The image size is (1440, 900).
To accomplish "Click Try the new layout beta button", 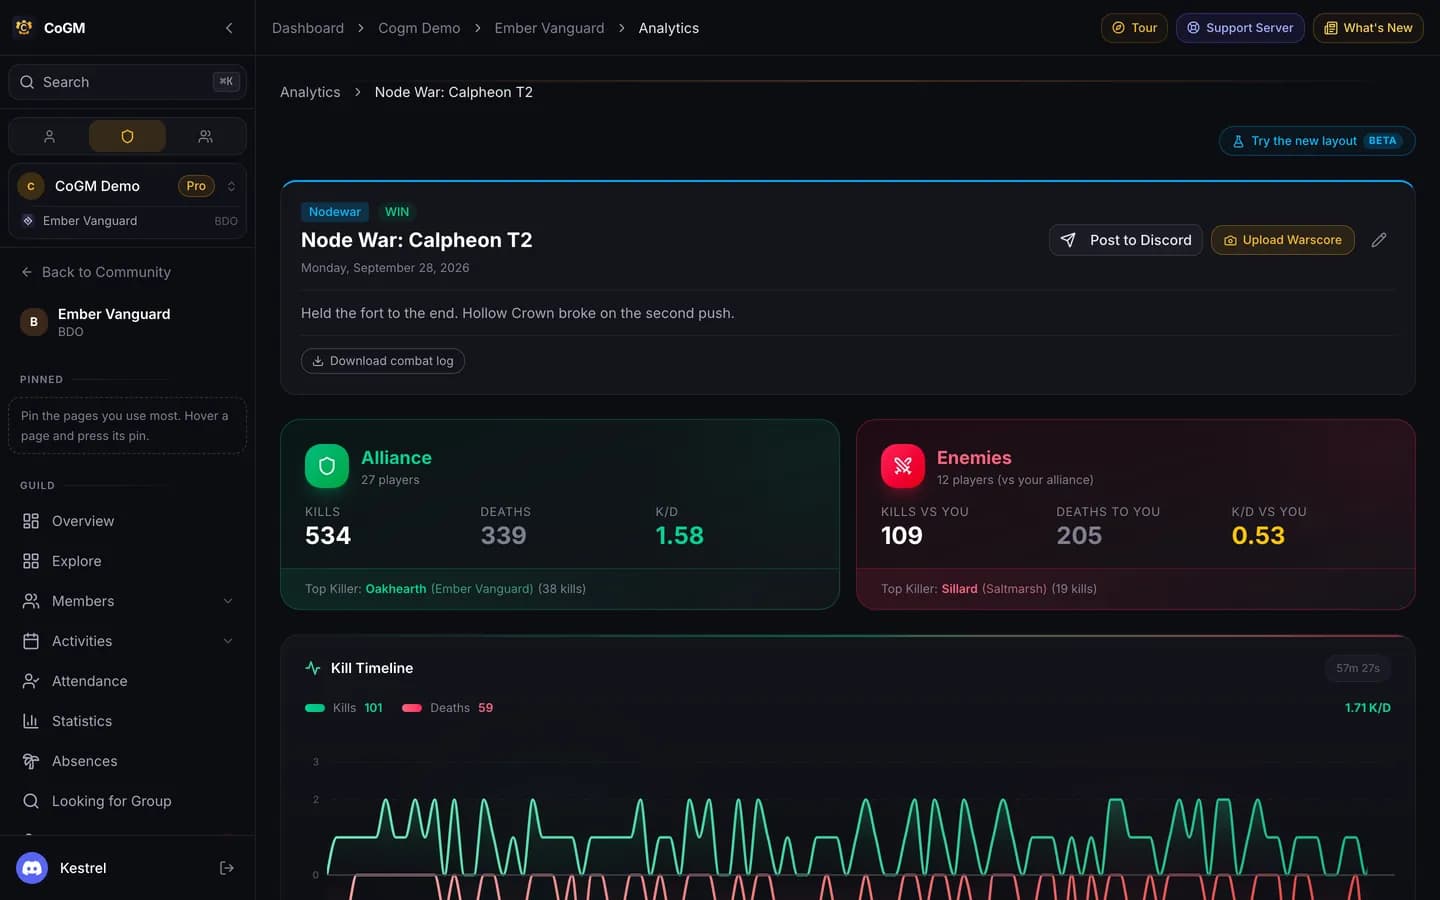I will [x=1317, y=141].
